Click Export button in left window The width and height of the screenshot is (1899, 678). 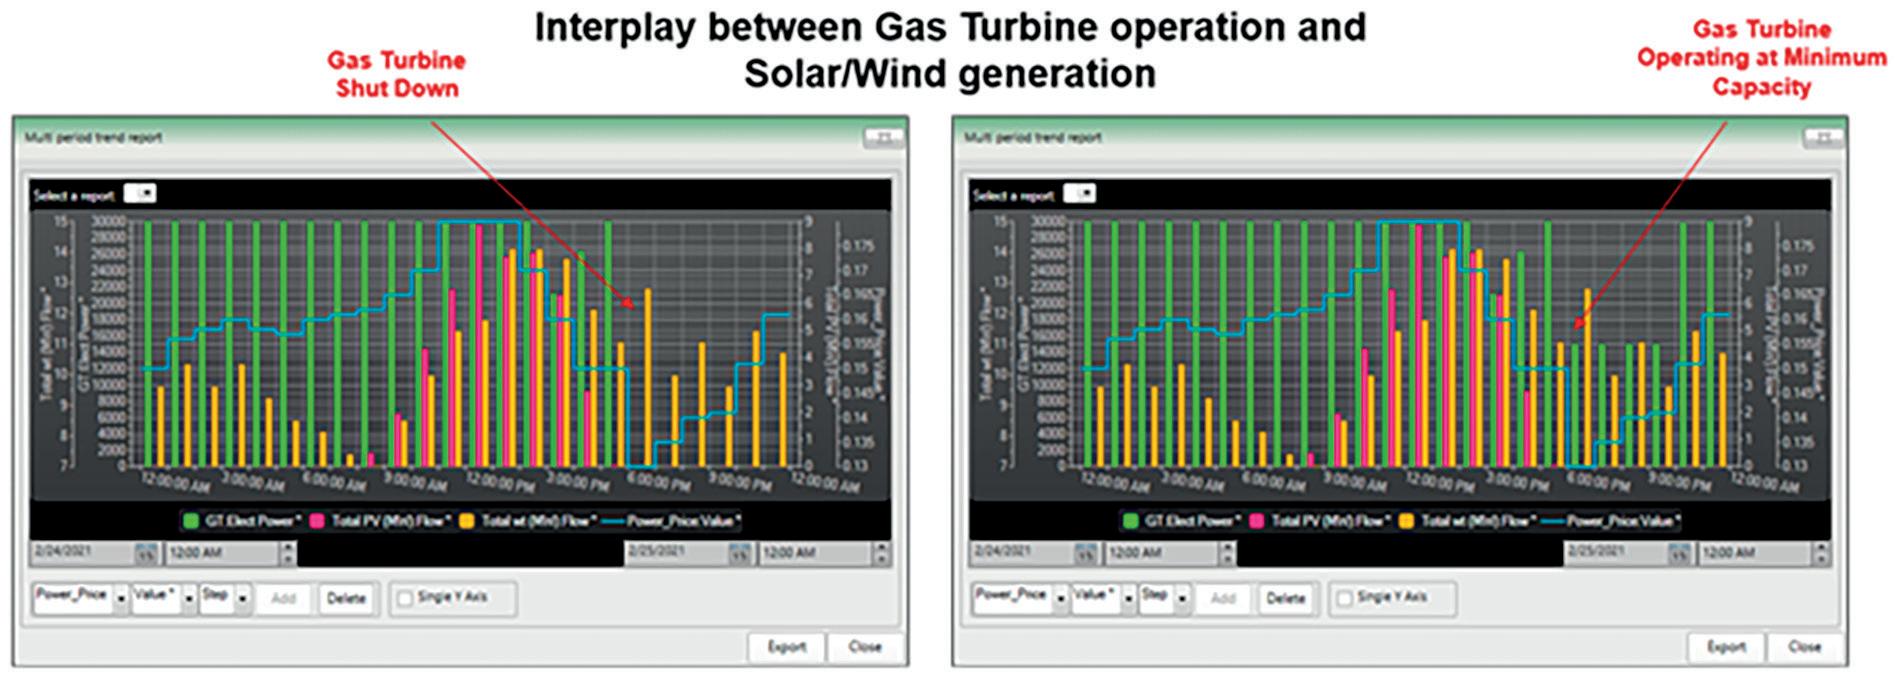tap(787, 647)
